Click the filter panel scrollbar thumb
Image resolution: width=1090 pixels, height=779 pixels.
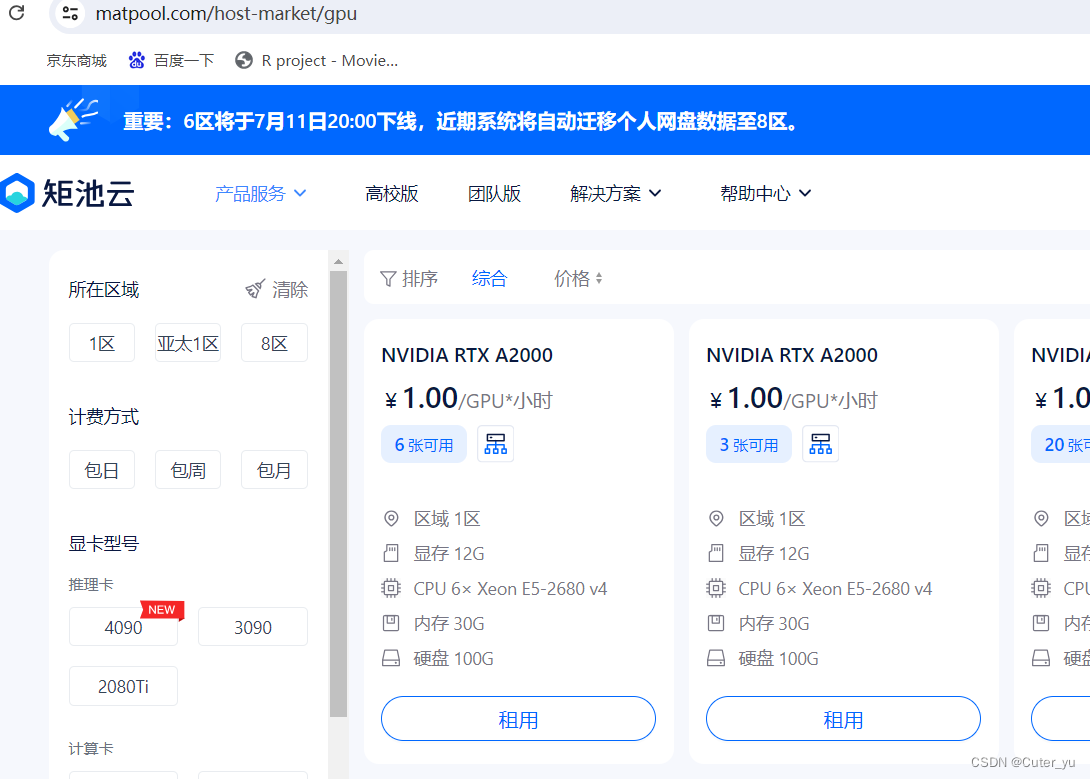coord(339,494)
